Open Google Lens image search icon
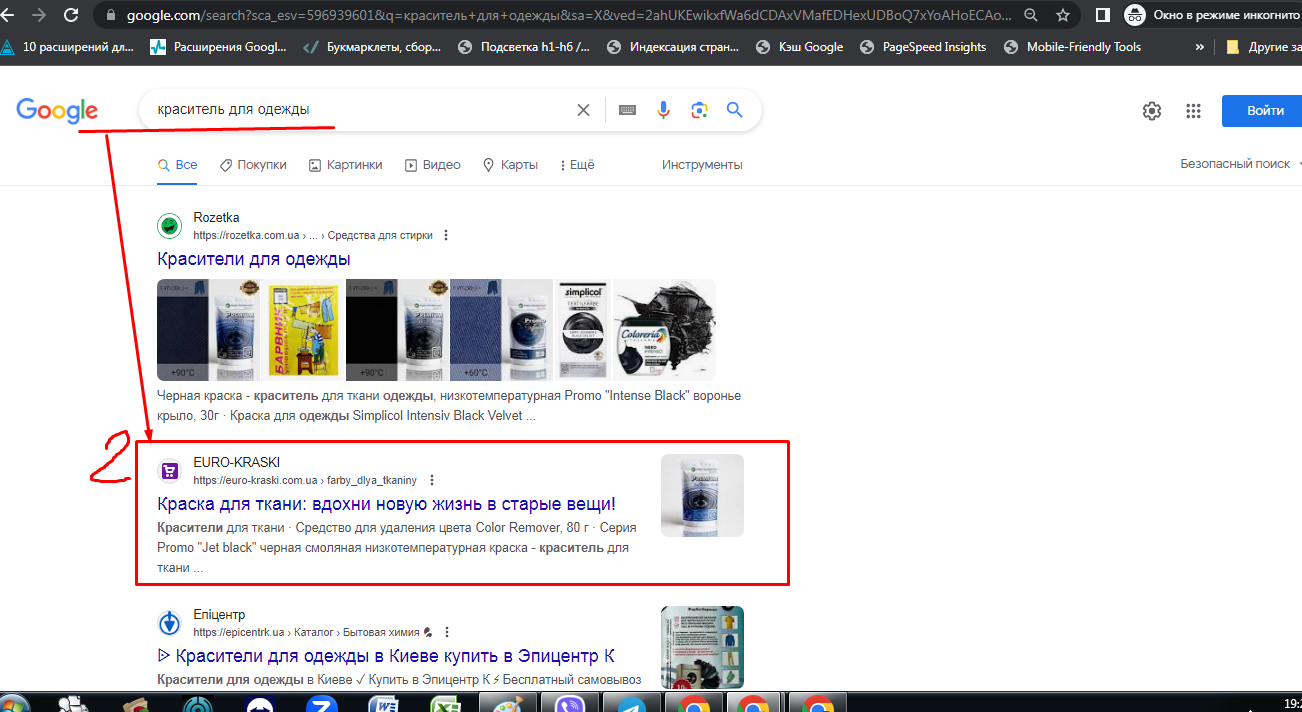1302x712 pixels. click(699, 110)
